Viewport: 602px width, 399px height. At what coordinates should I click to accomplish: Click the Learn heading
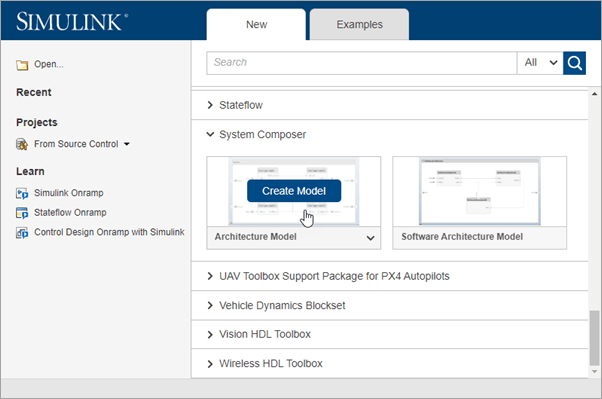click(30, 171)
